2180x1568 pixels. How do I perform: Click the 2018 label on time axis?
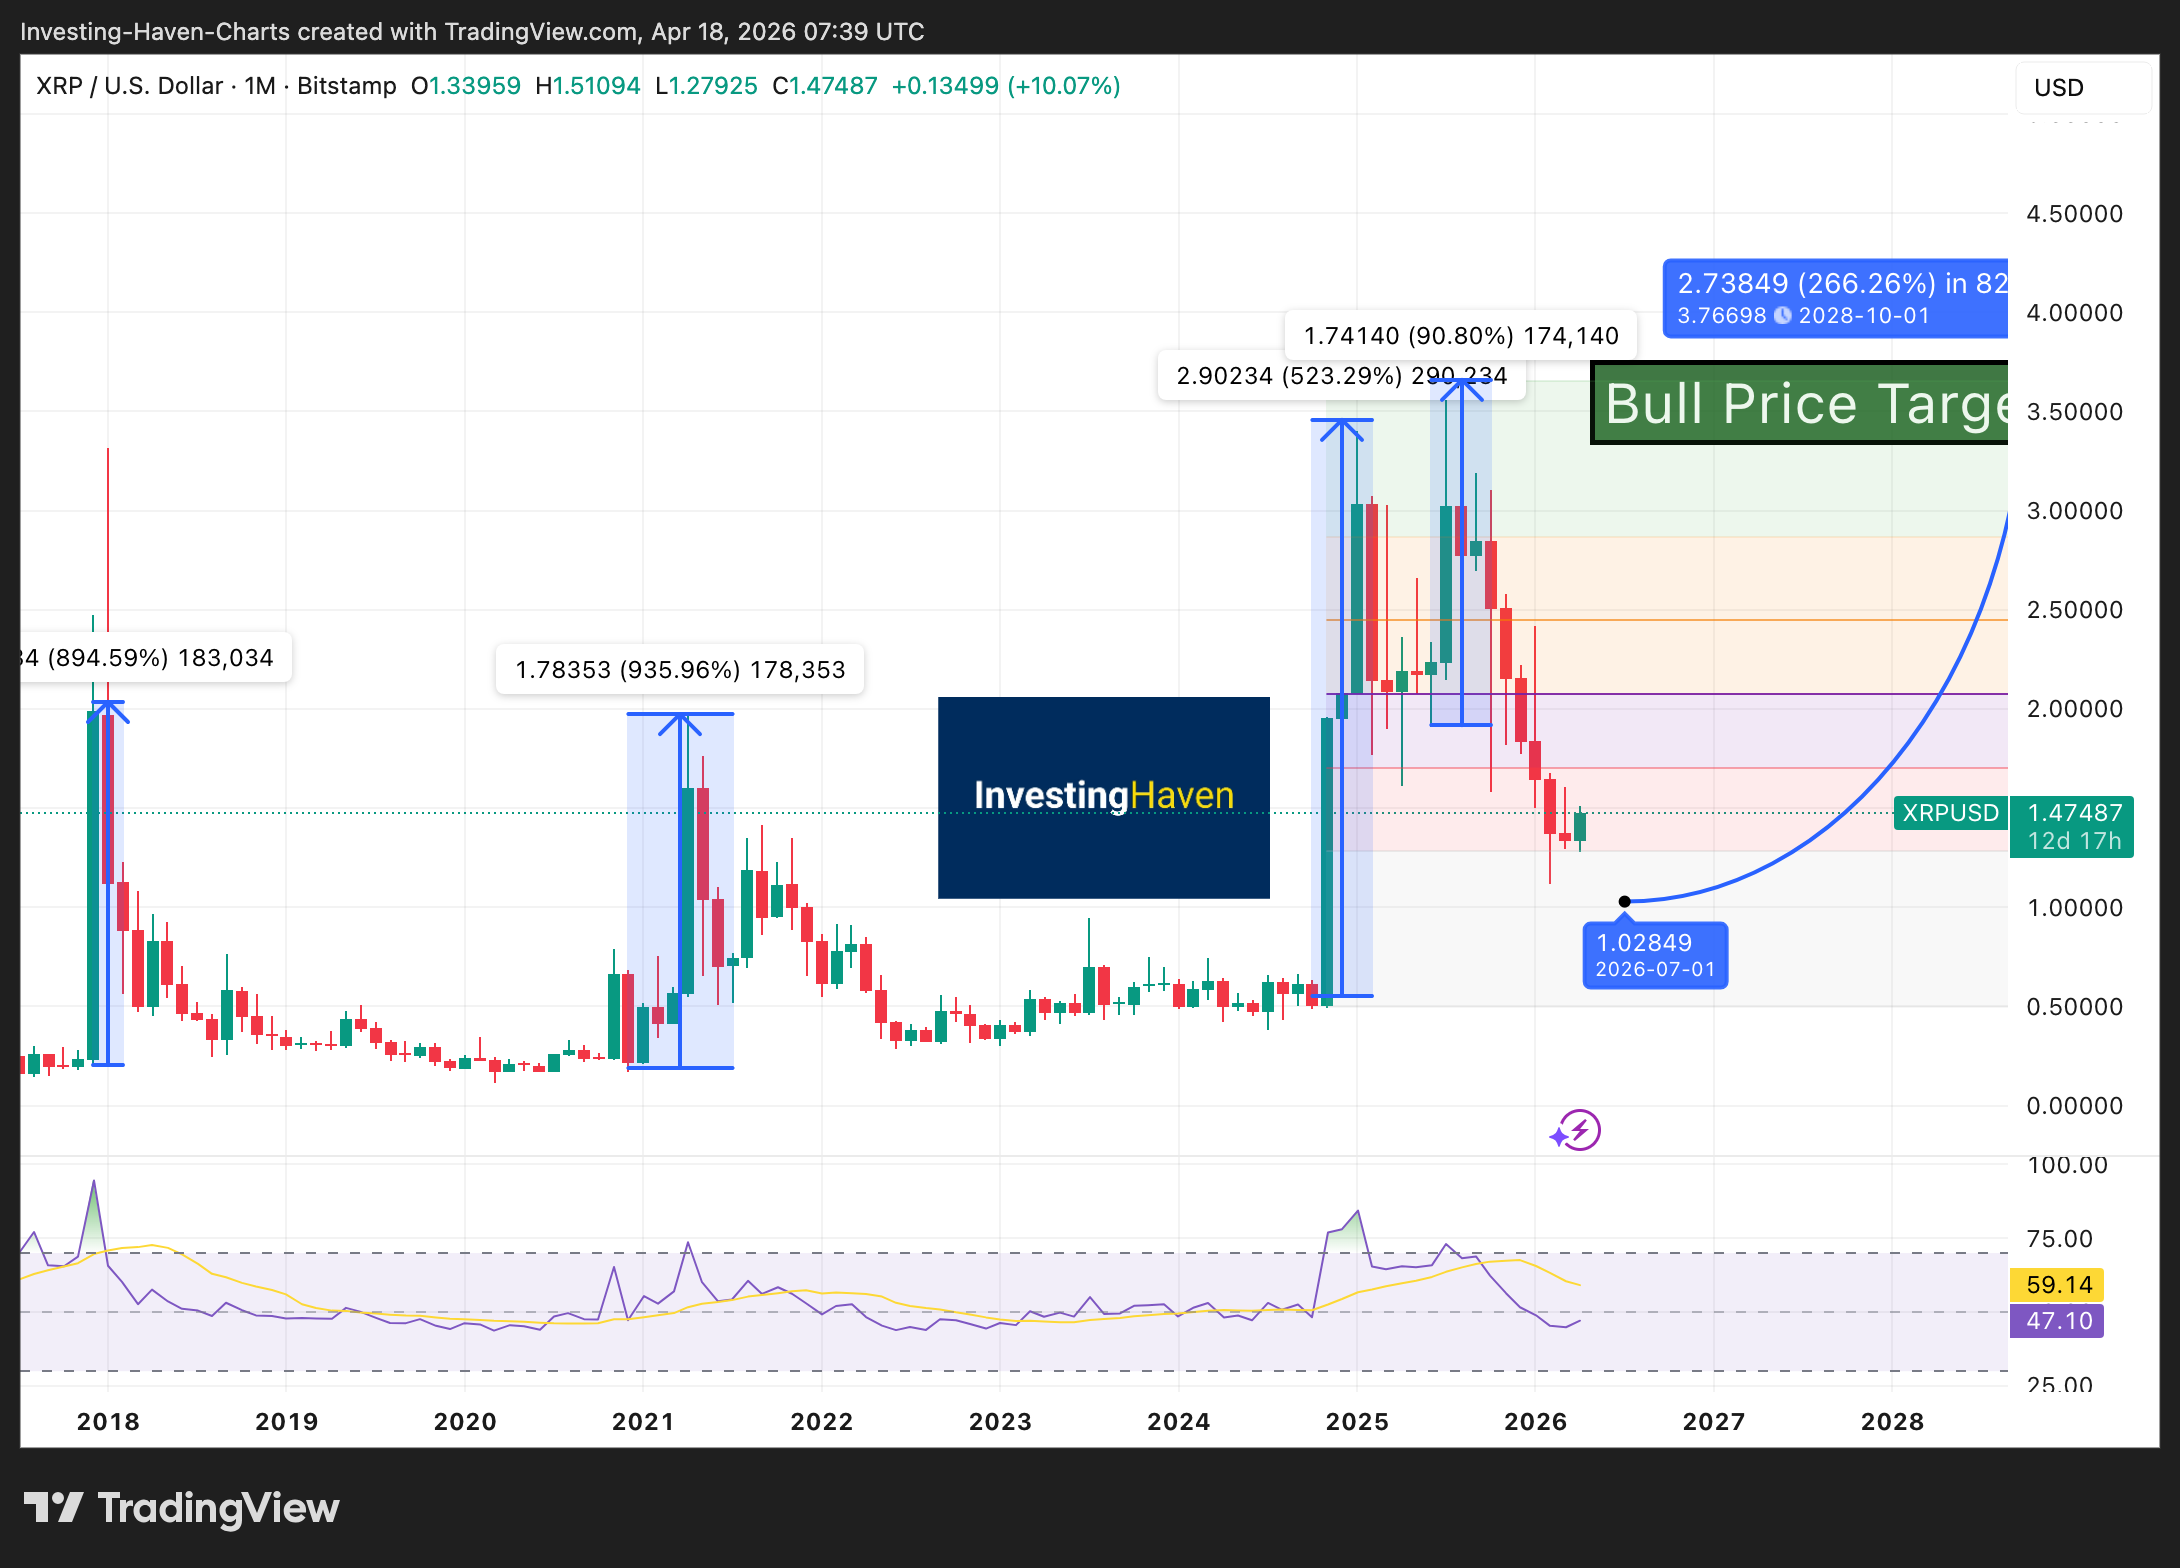(x=108, y=1421)
